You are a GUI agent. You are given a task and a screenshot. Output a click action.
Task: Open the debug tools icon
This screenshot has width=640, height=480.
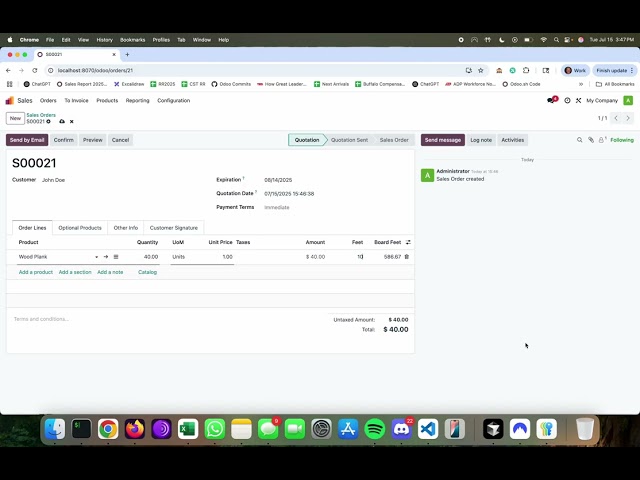pos(578,100)
